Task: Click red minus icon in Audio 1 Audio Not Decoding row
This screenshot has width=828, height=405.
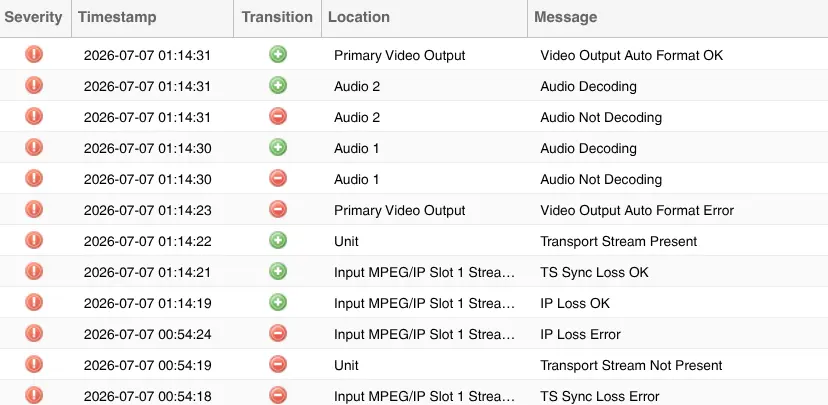Action: (x=278, y=178)
